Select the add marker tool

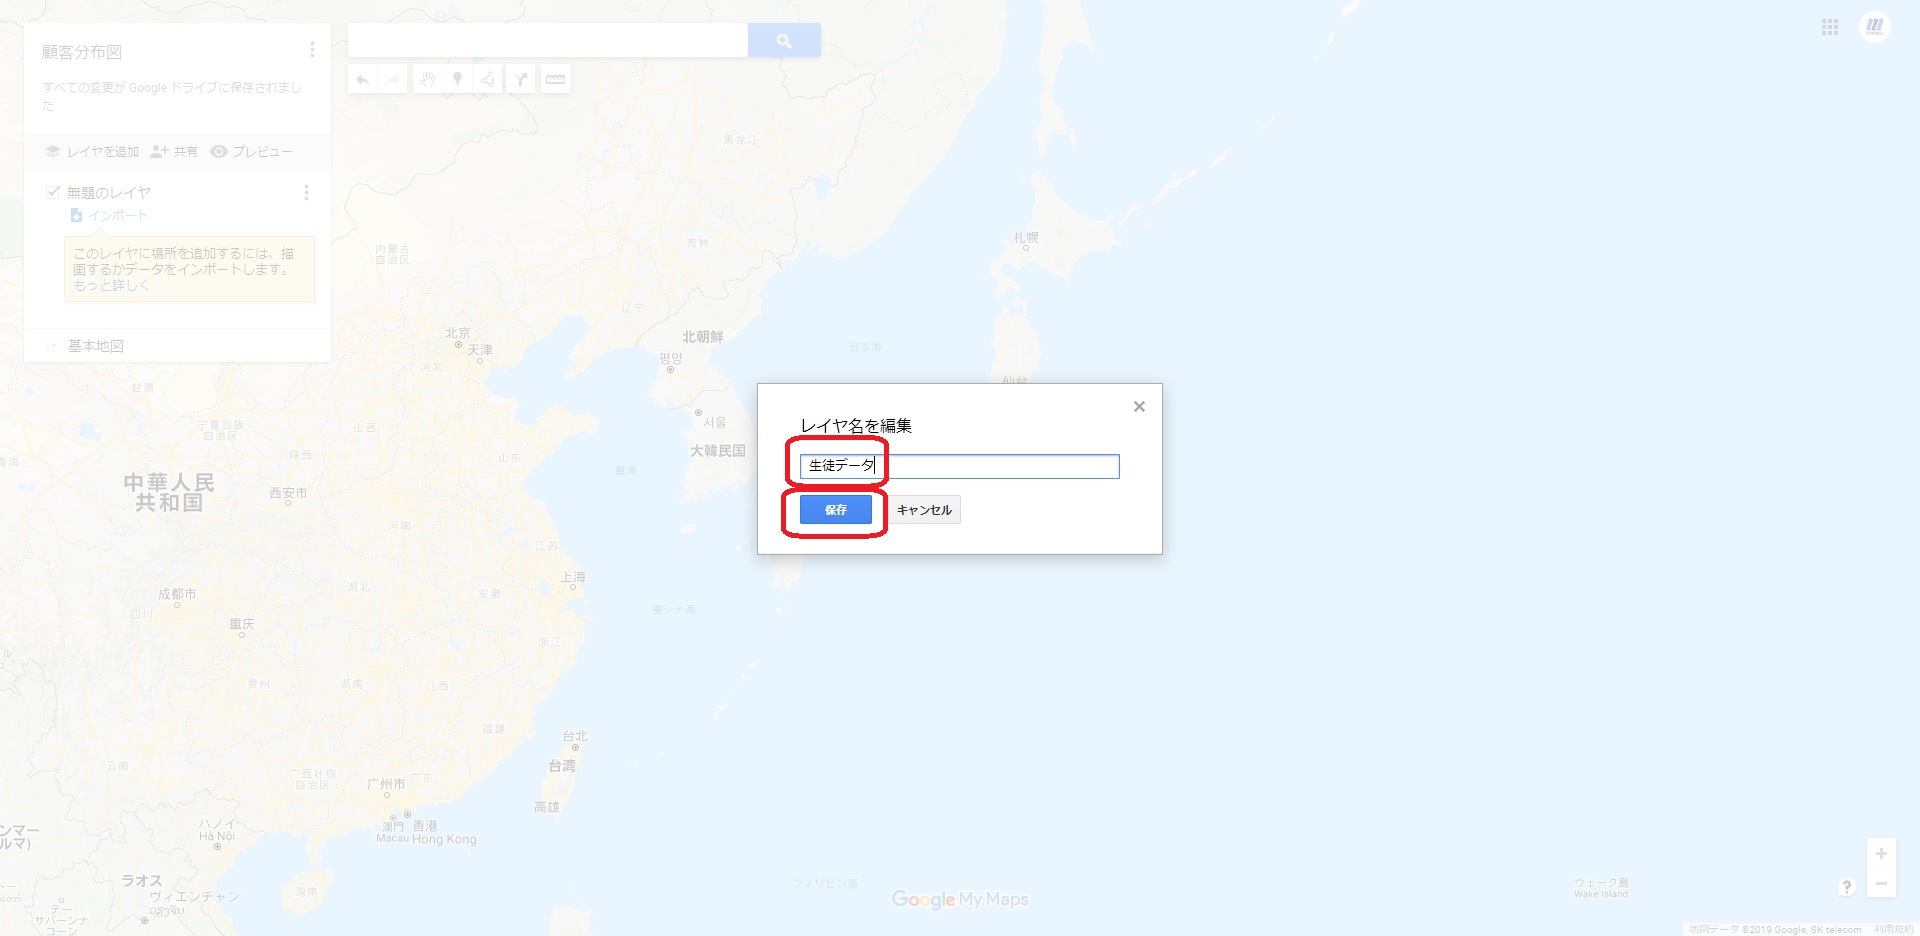tap(457, 79)
